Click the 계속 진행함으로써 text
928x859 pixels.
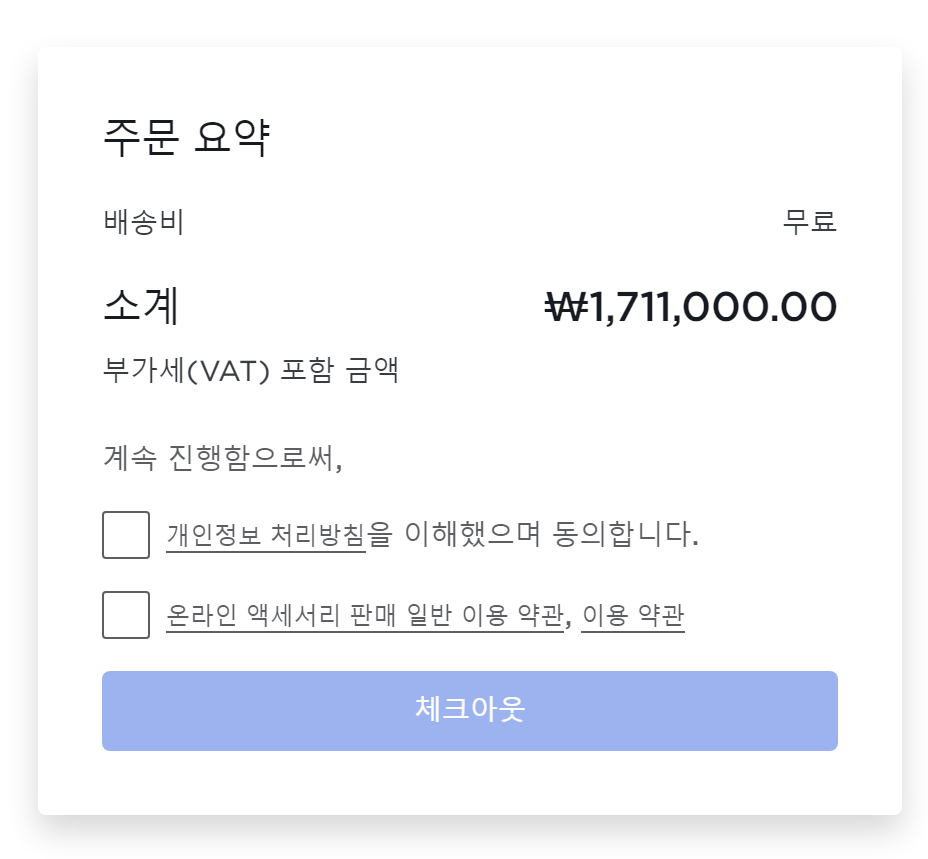click(x=222, y=458)
